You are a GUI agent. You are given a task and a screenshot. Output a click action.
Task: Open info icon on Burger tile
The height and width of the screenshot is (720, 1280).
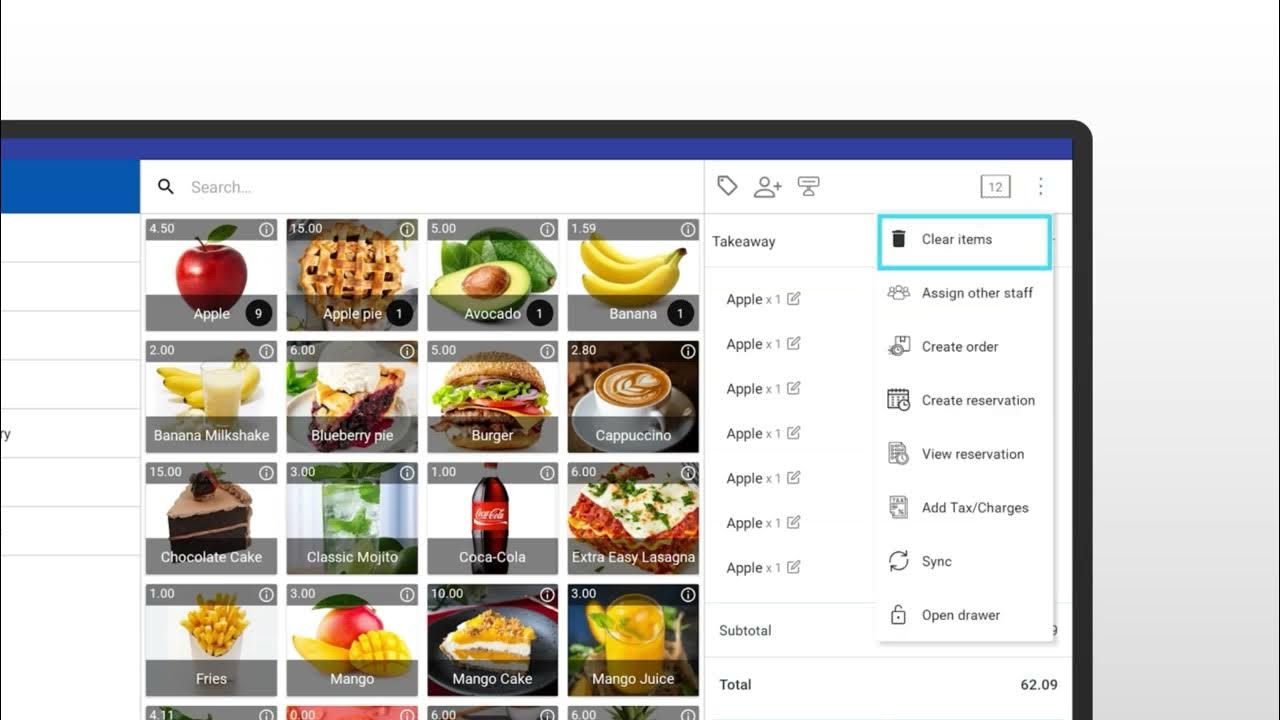click(547, 352)
